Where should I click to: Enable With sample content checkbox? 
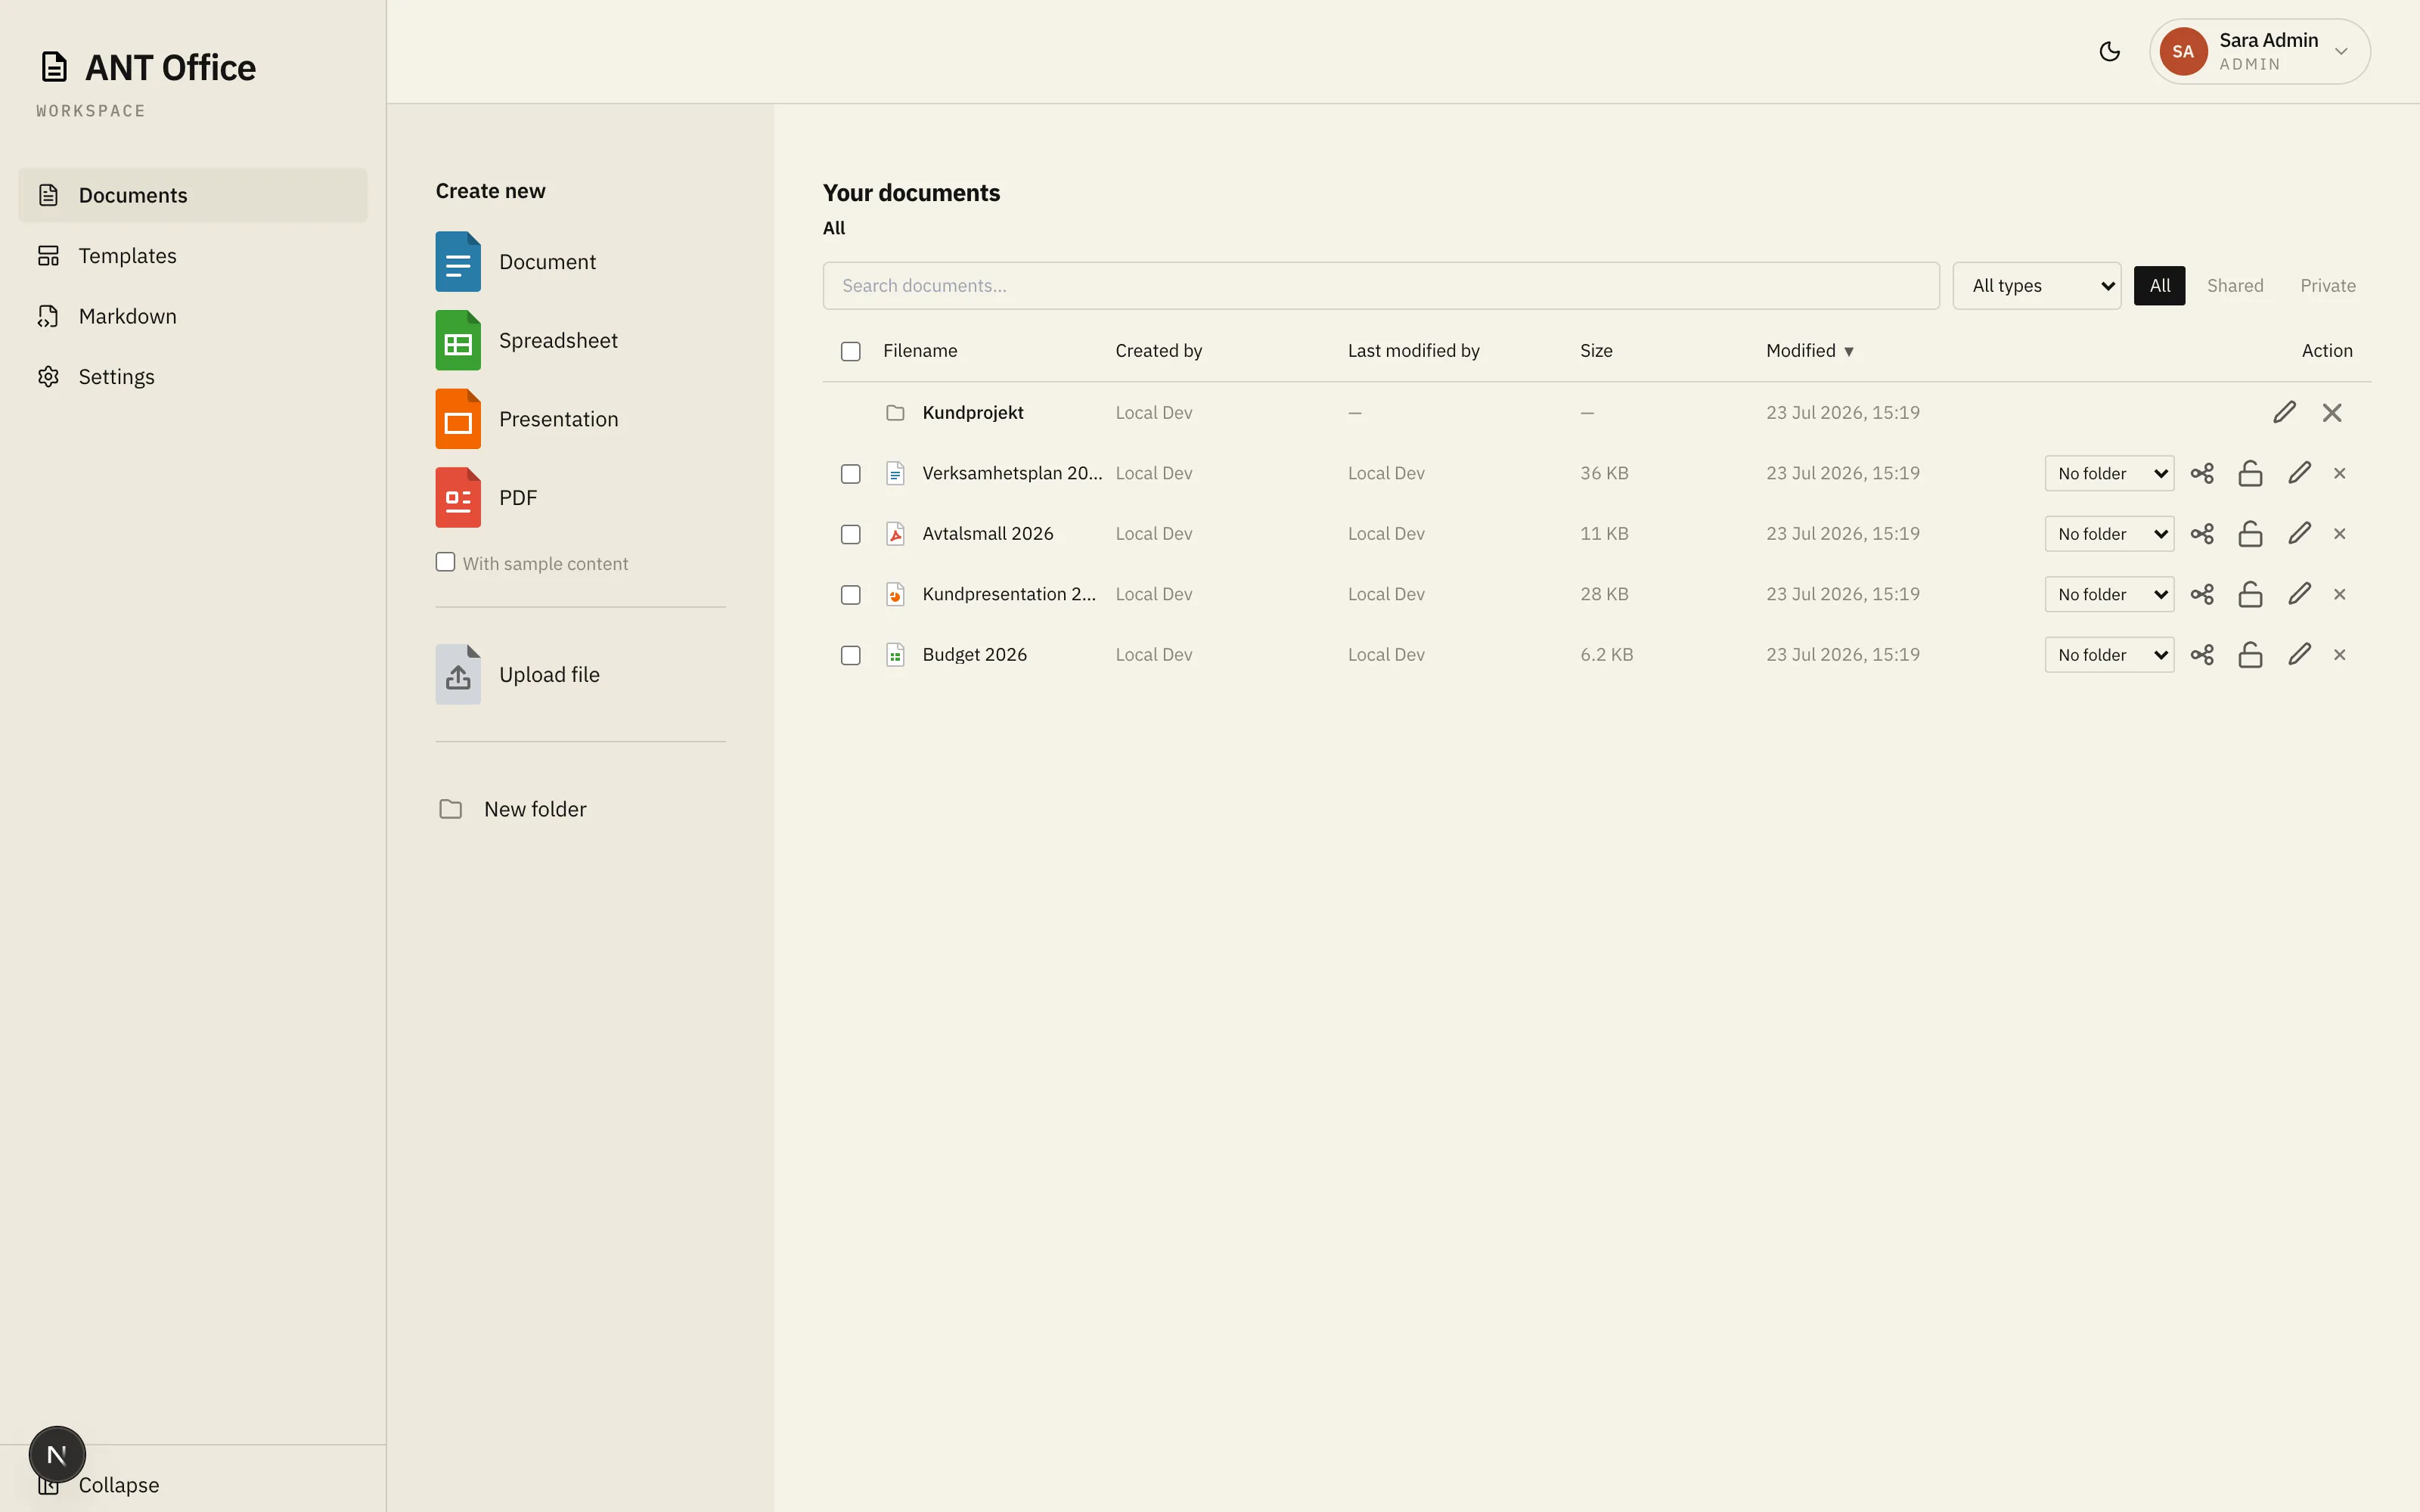[445, 562]
